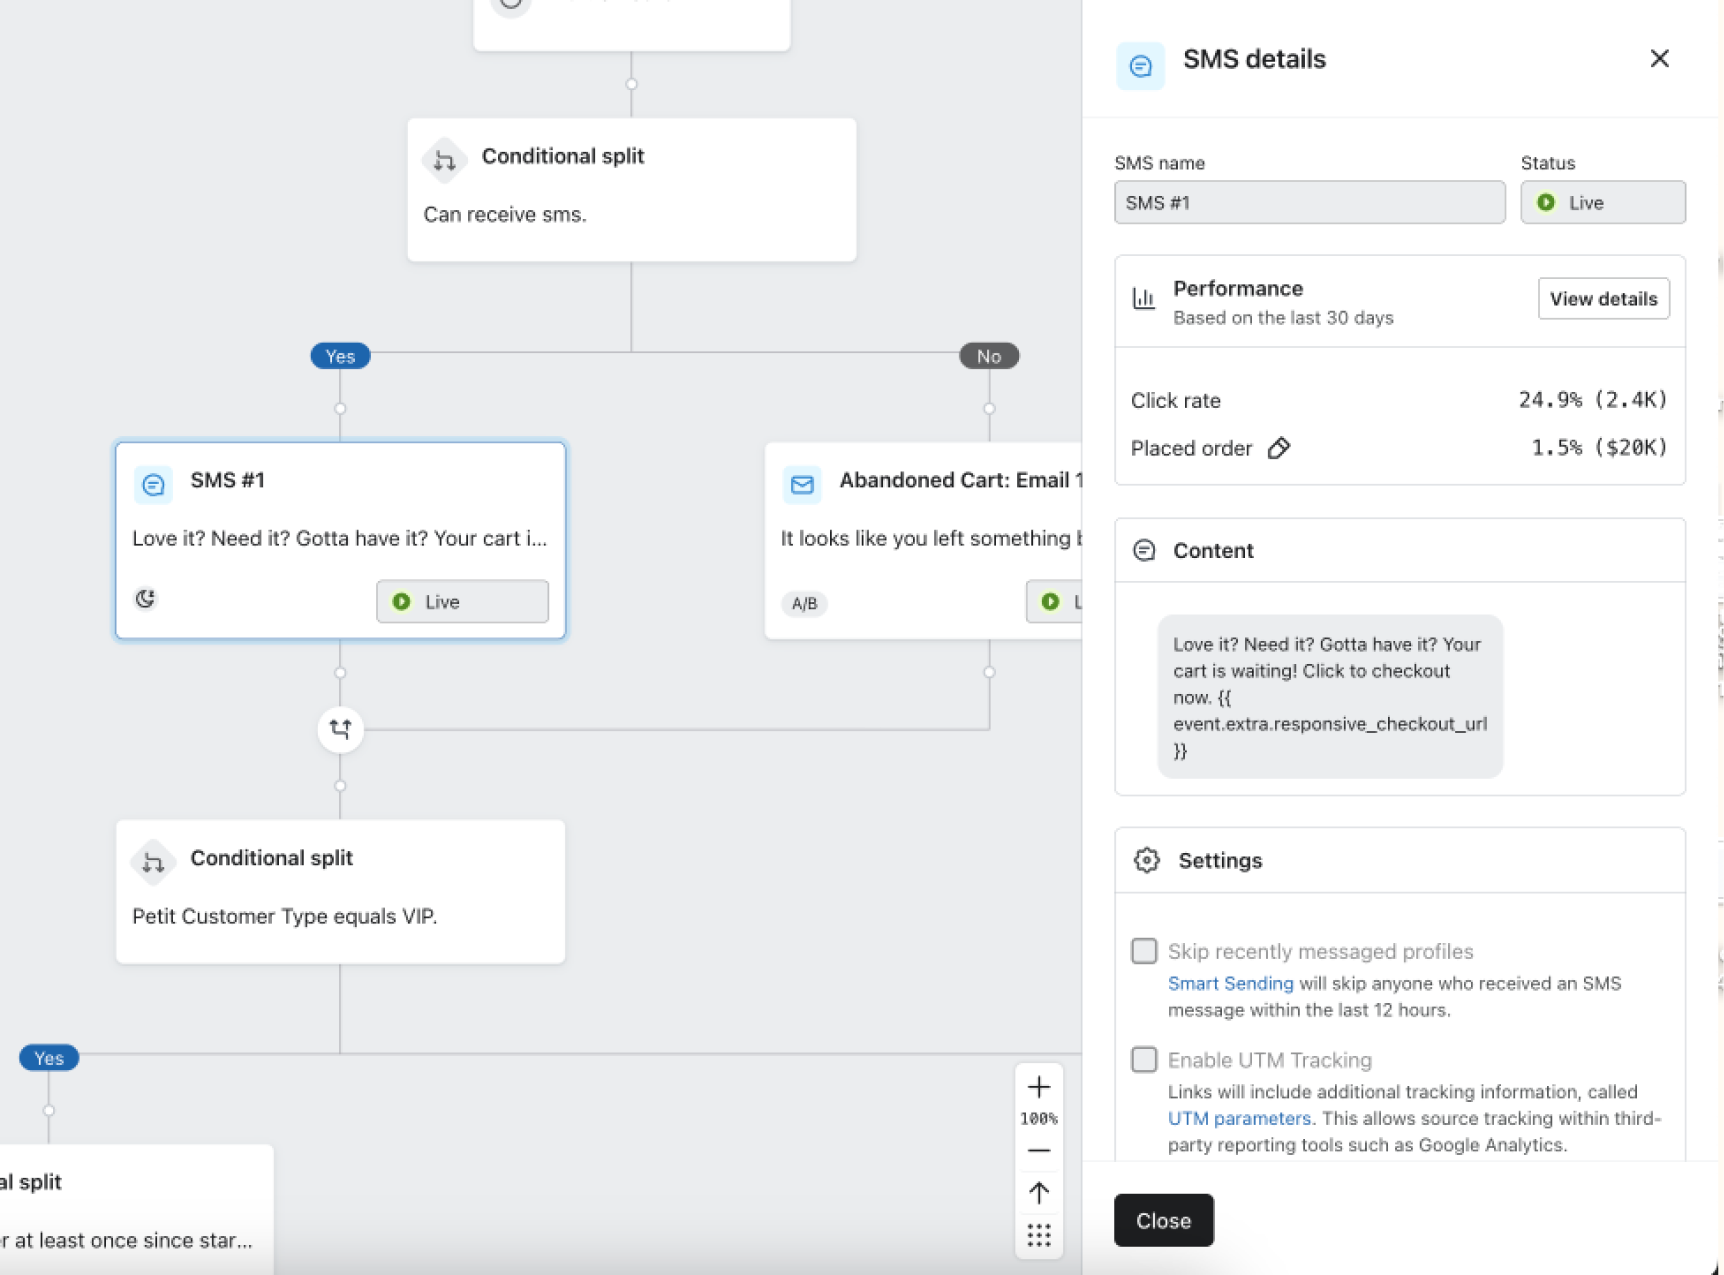
Task: Select the Can receive sms conditional split
Action: [x=631, y=190]
